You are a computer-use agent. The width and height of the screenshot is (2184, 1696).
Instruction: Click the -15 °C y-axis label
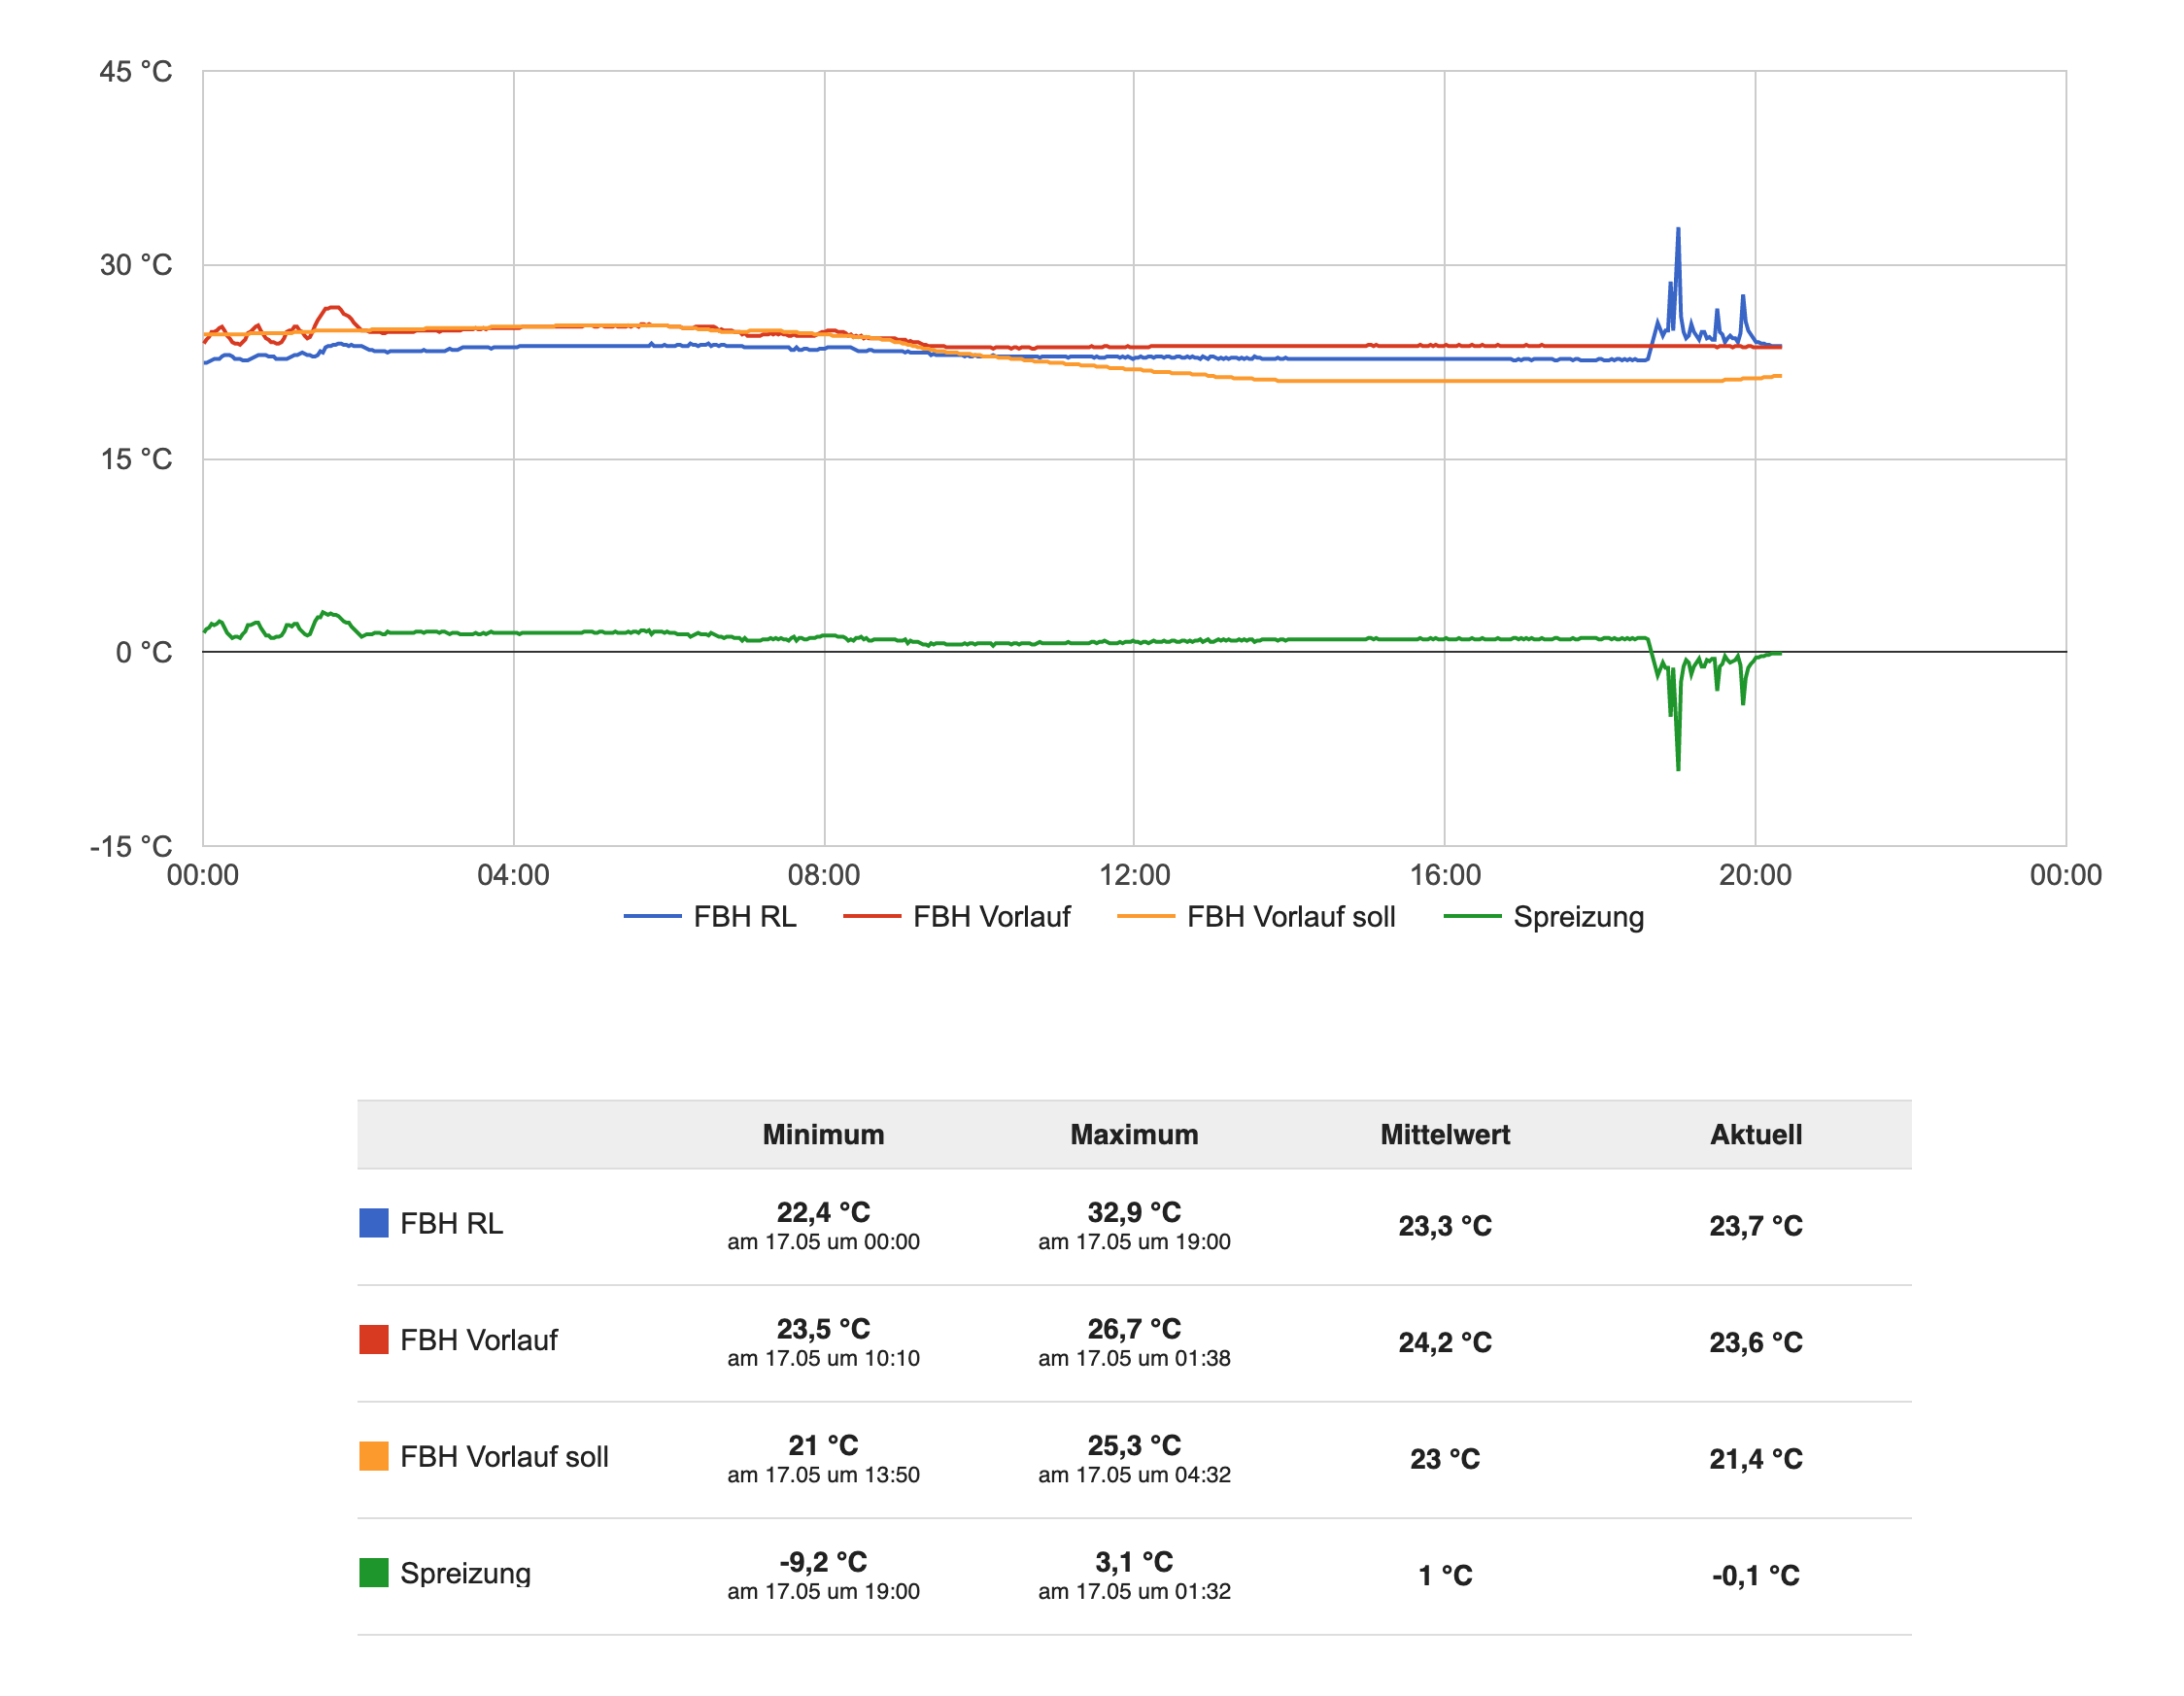131,847
